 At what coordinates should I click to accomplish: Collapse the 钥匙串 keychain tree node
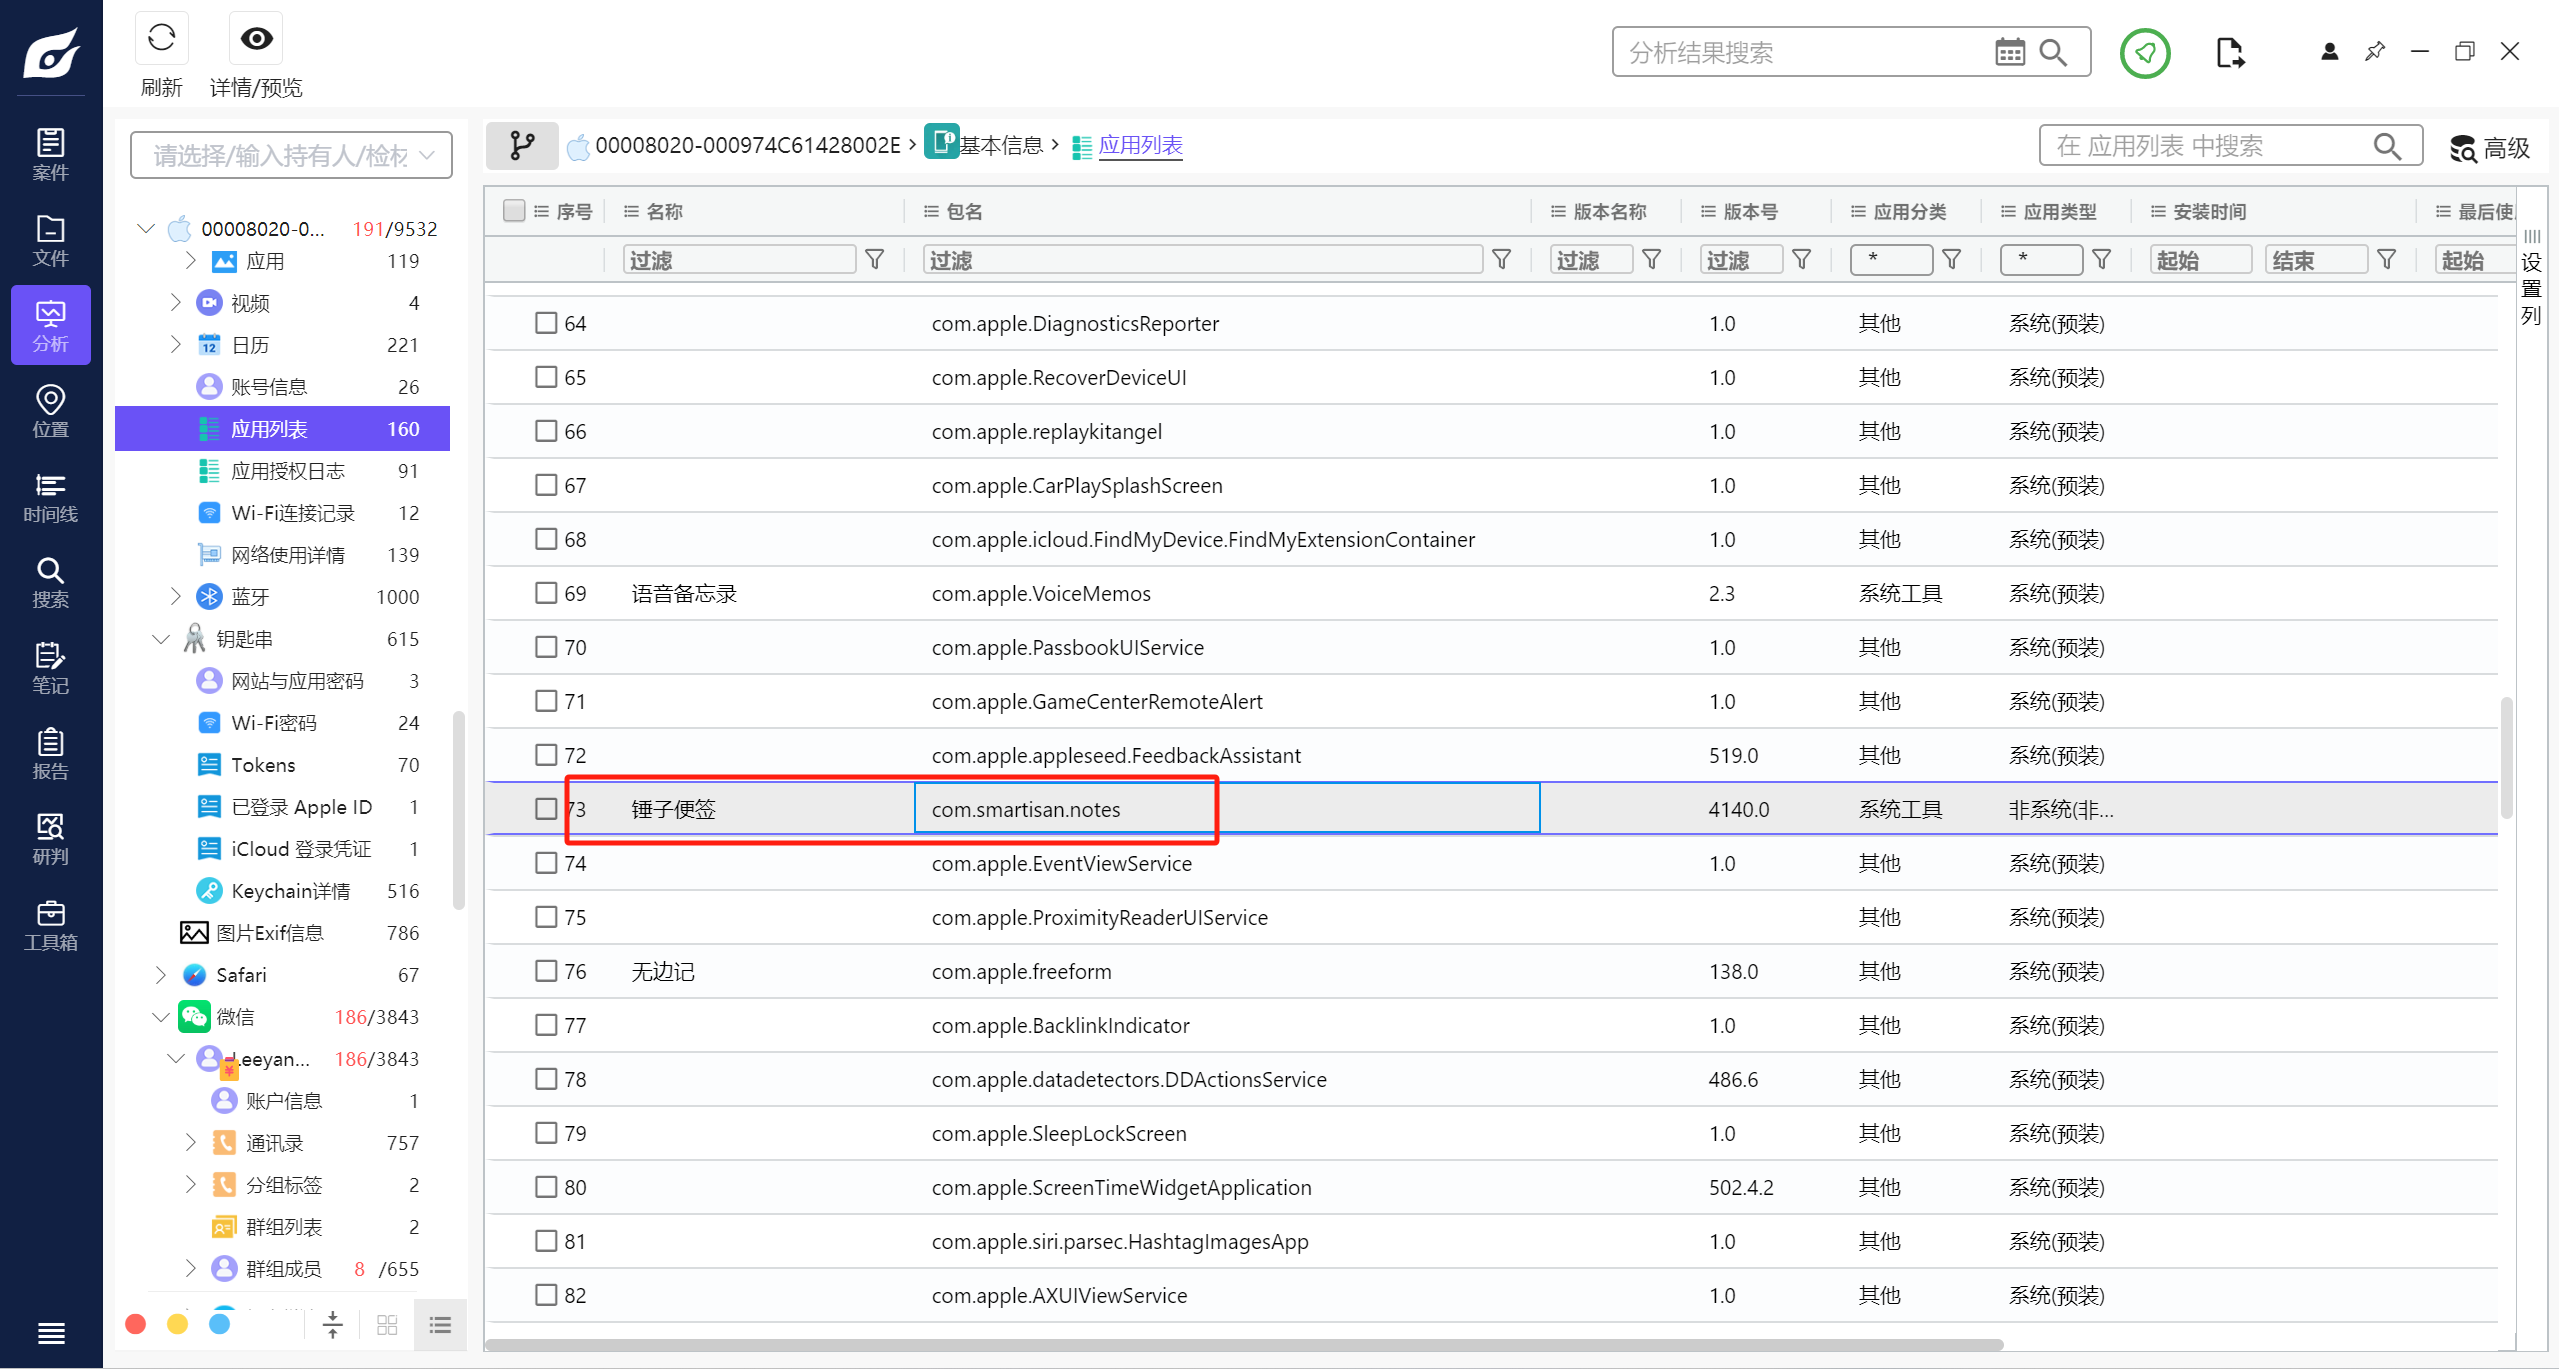(x=161, y=639)
